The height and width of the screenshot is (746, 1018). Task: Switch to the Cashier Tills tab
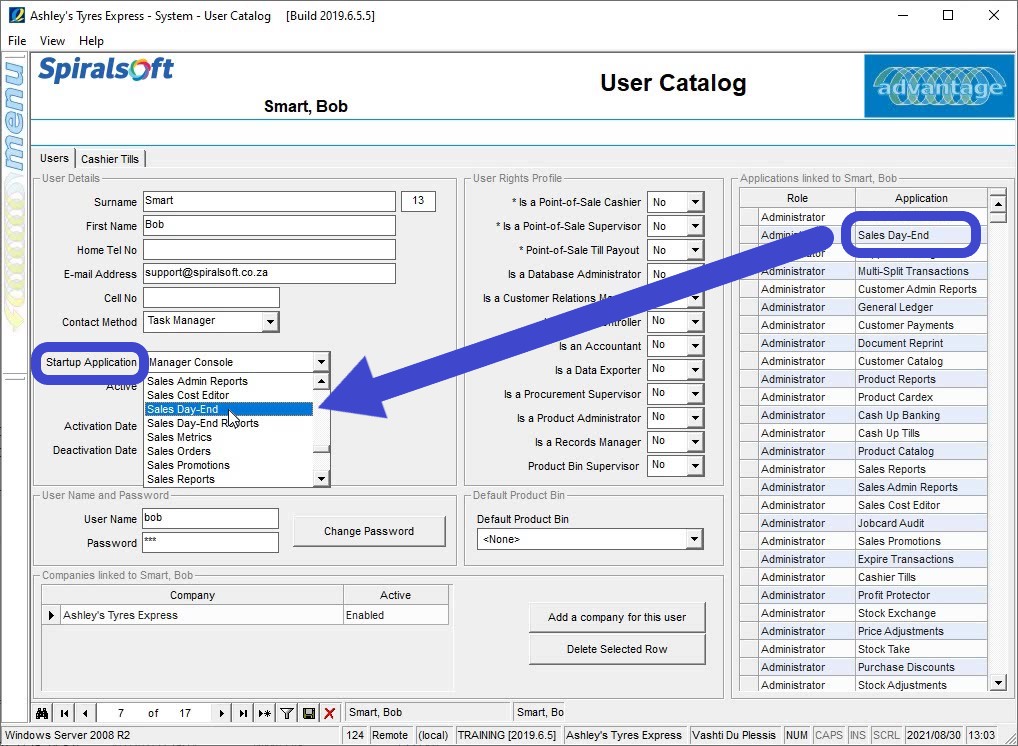tap(110, 159)
